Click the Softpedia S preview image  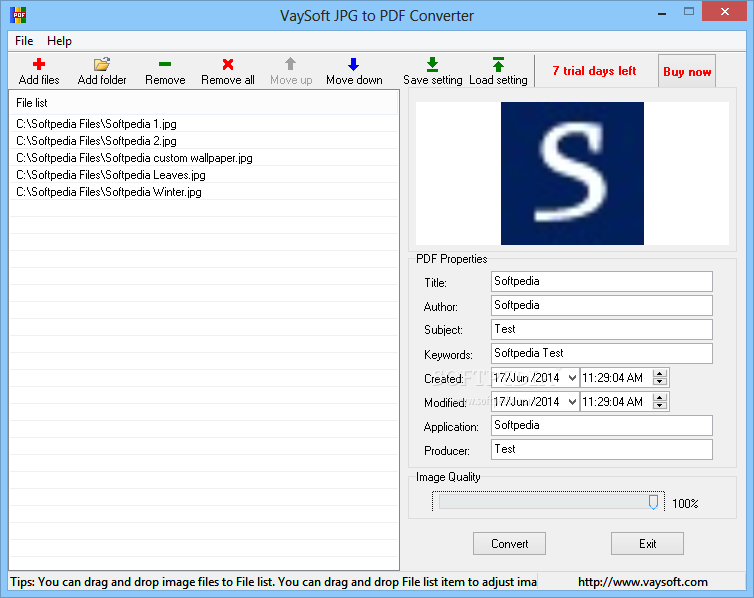point(572,173)
